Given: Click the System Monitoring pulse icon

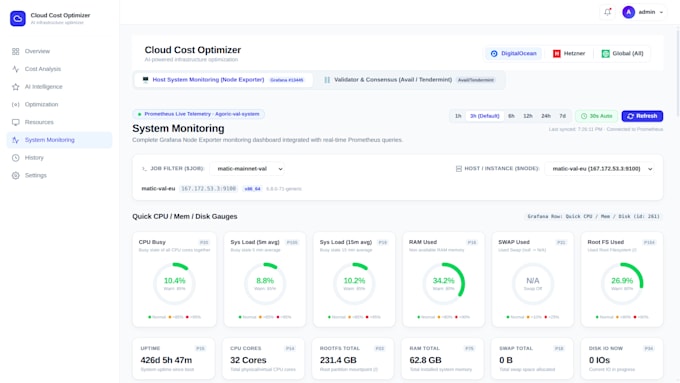Looking at the screenshot, I should [x=16, y=140].
